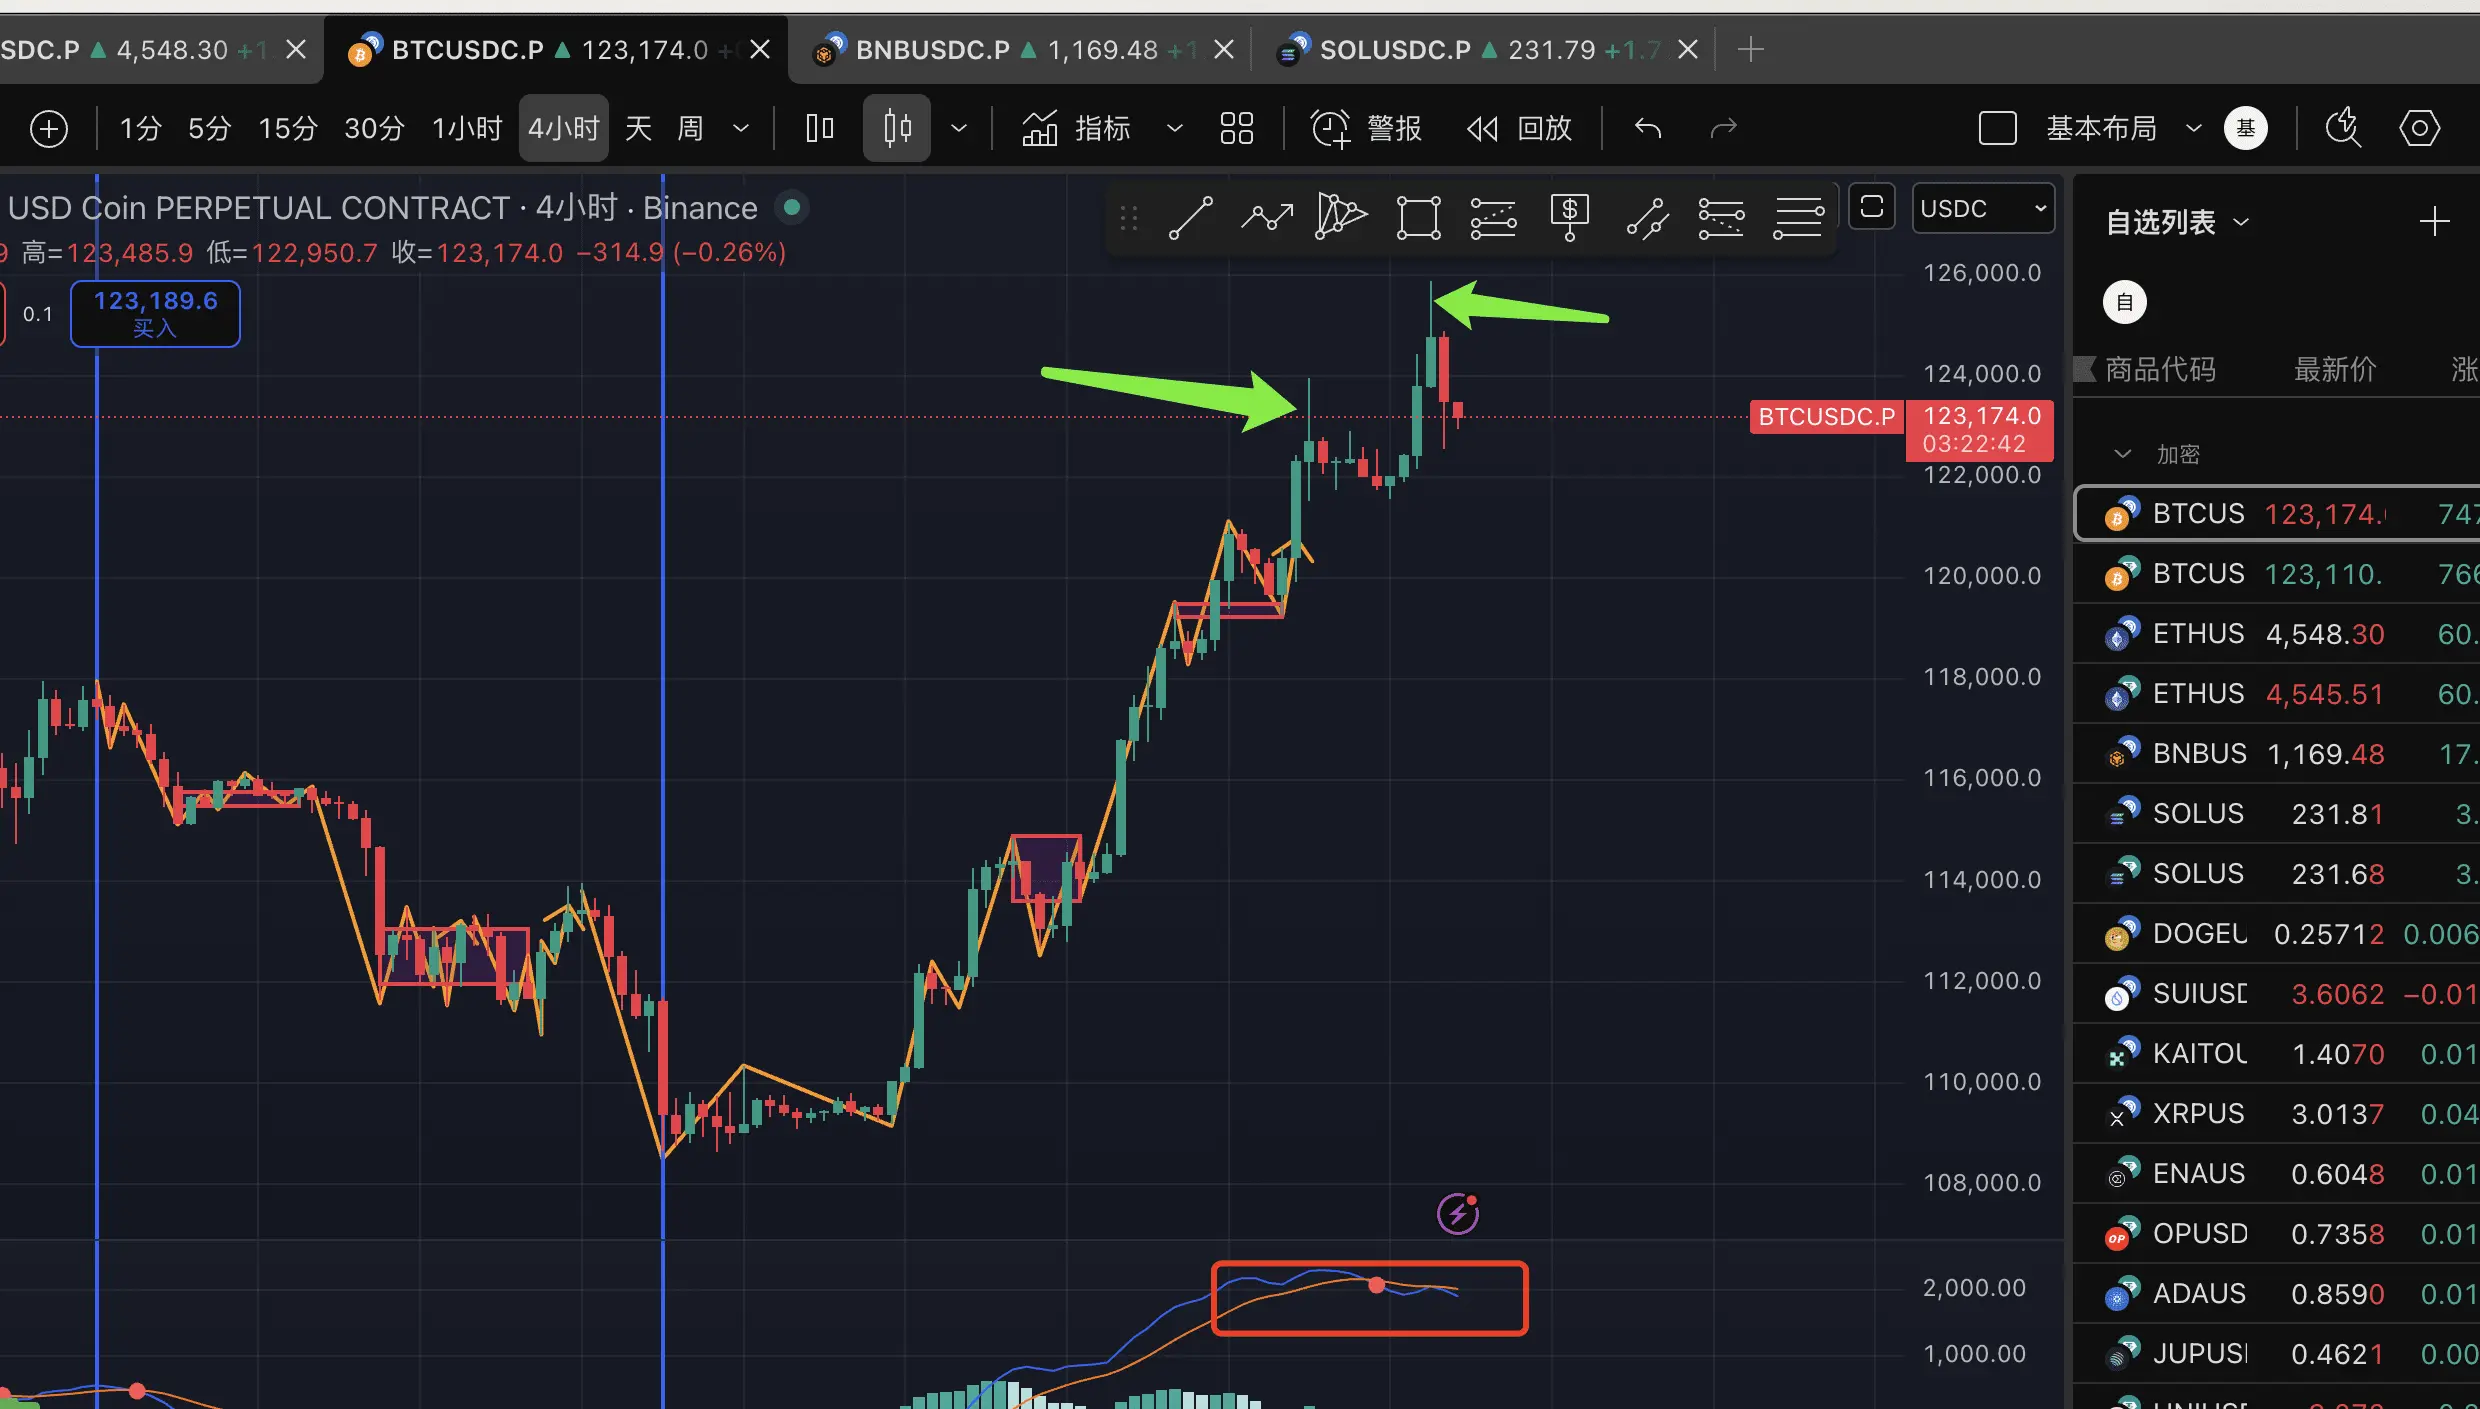
Task: Open the layout grid templates icon
Action: click(1237, 128)
